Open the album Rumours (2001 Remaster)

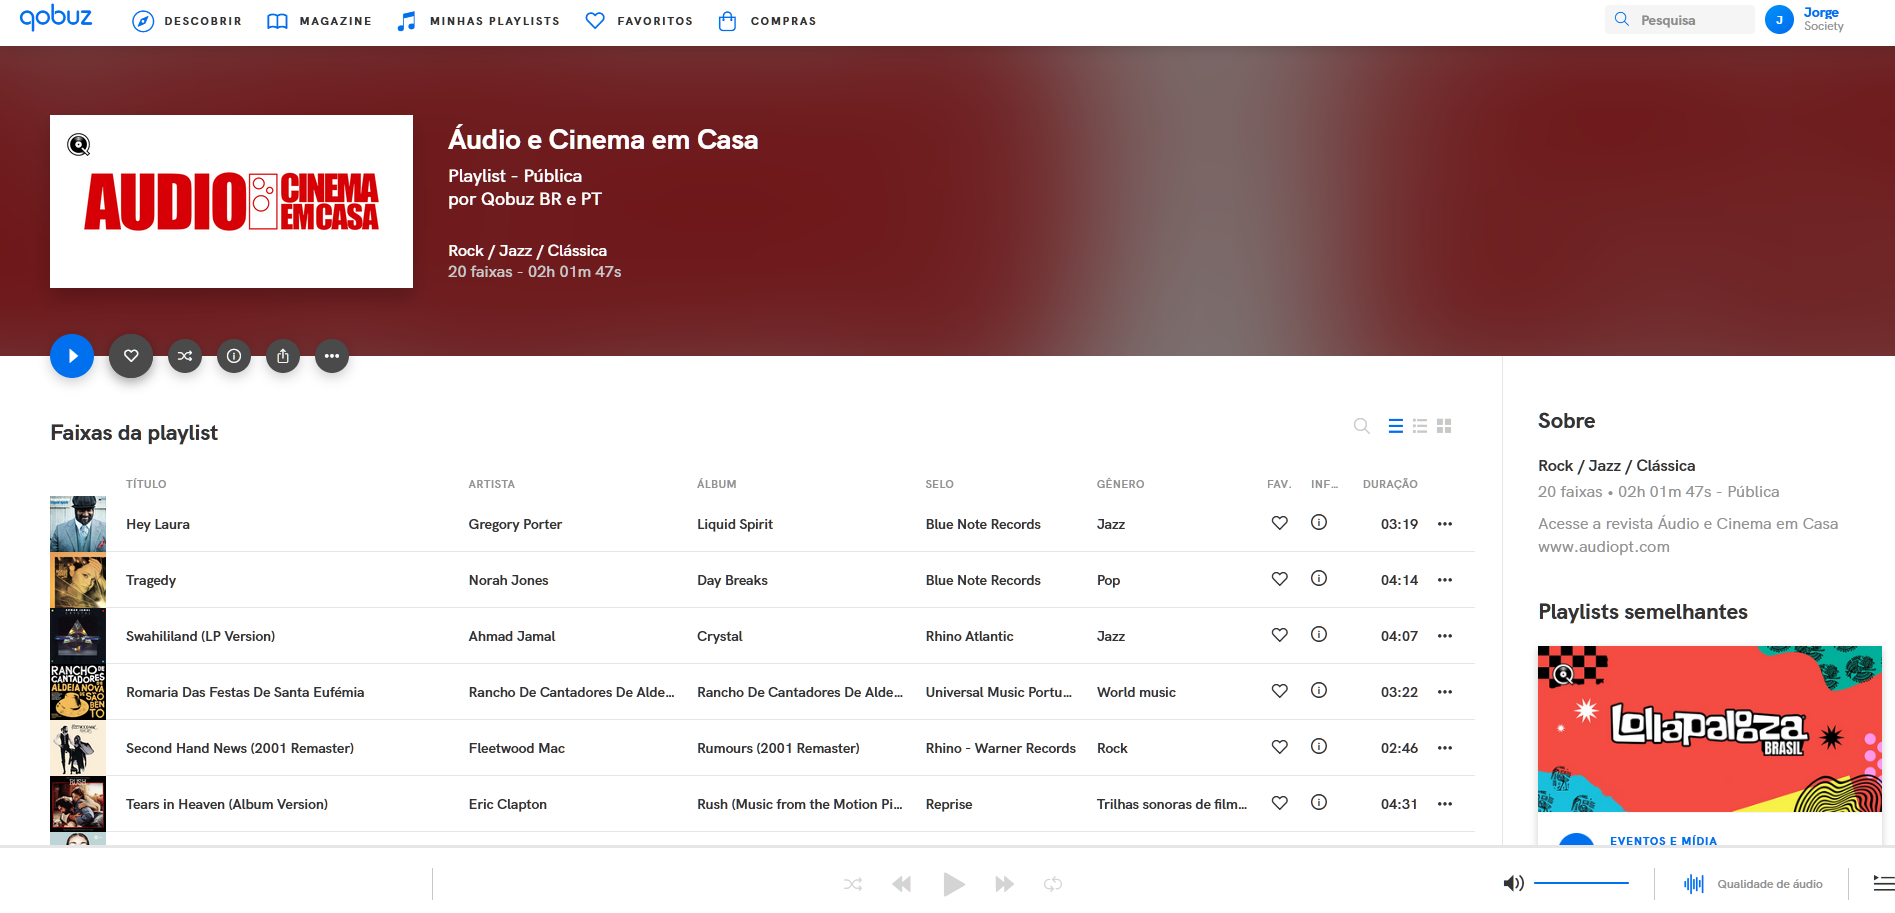(778, 748)
